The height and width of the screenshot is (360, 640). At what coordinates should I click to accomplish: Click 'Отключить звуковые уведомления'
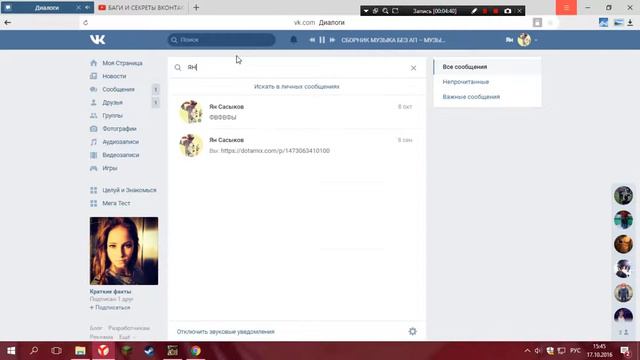click(225, 331)
